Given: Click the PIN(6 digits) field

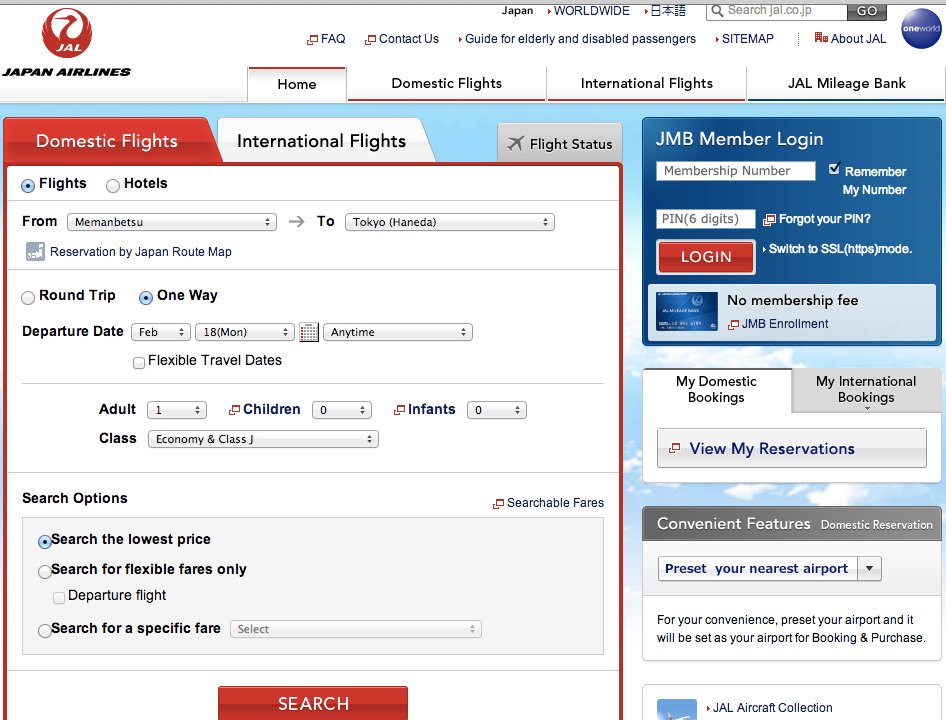Looking at the screenshot, I should (705, 218).
